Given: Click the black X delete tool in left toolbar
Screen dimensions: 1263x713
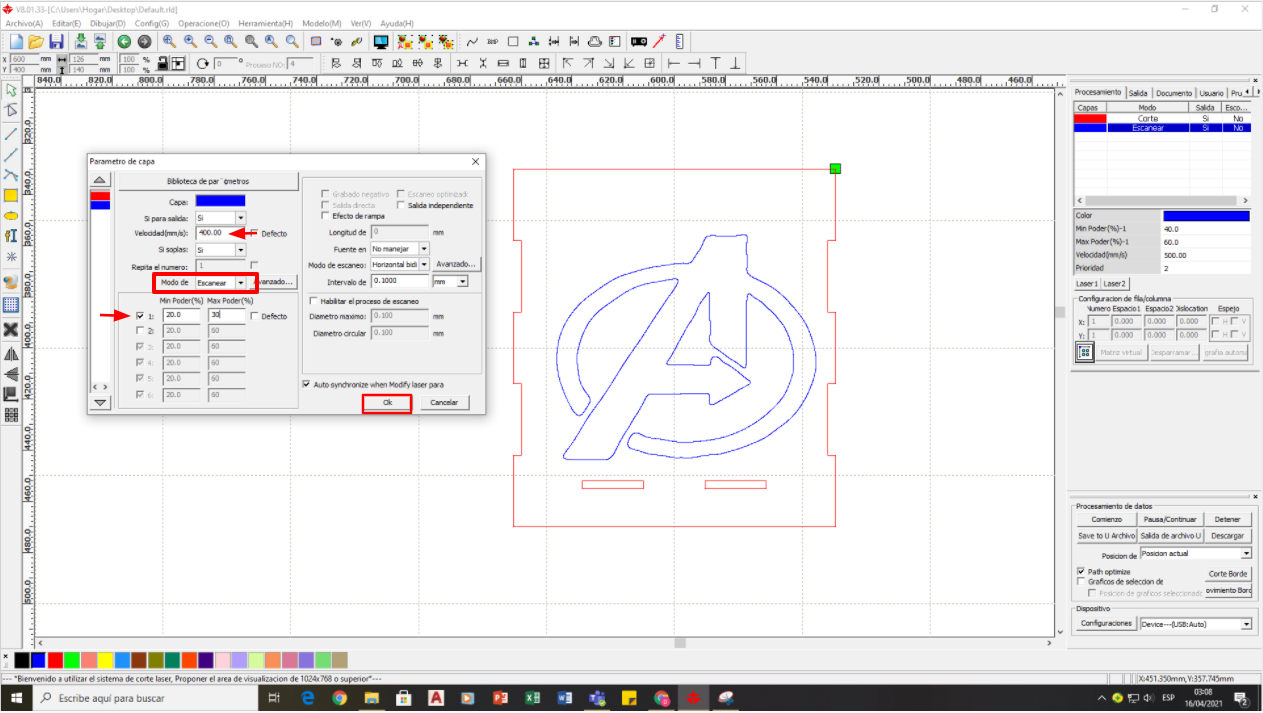Looking at the screenshot, I should click(11, 329).
